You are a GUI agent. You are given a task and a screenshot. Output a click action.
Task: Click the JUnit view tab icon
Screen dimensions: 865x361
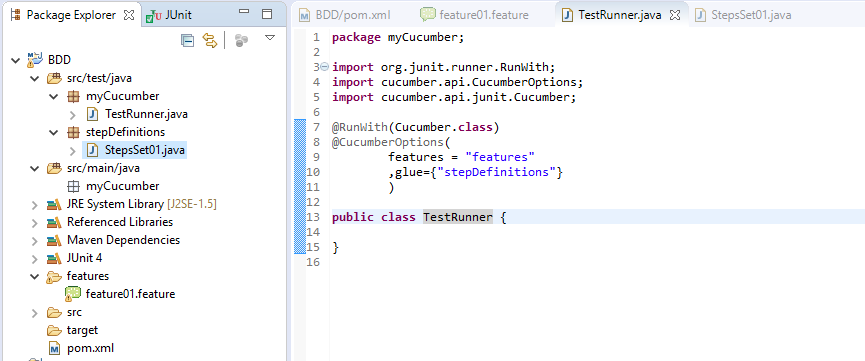[154, 16]
